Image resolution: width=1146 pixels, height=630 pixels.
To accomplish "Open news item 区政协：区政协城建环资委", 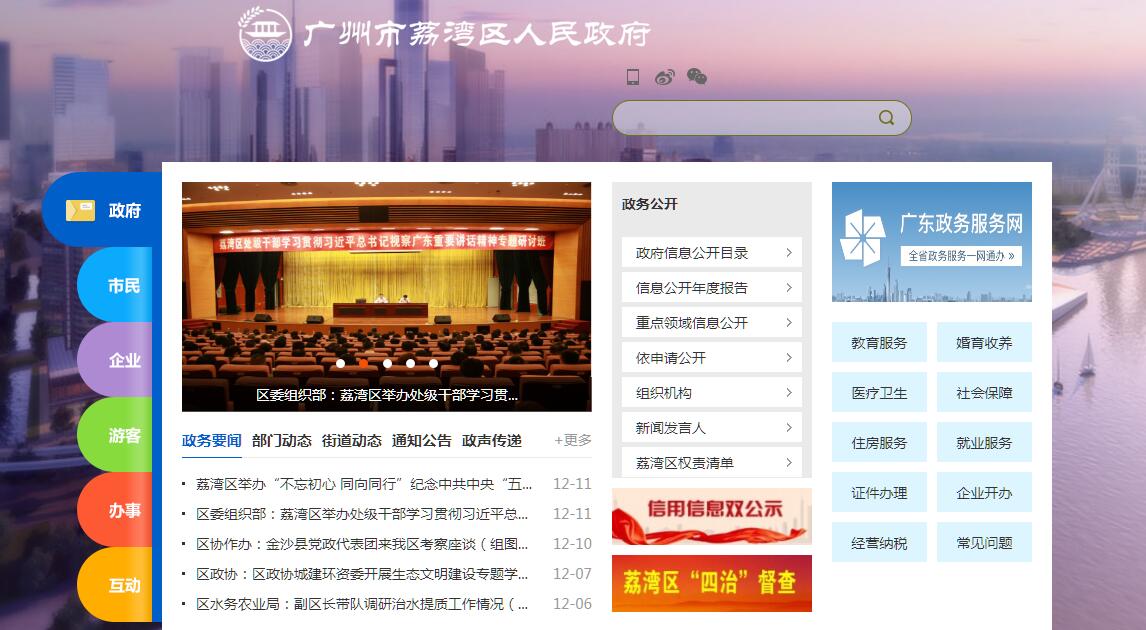I will [x=362, y=574].
